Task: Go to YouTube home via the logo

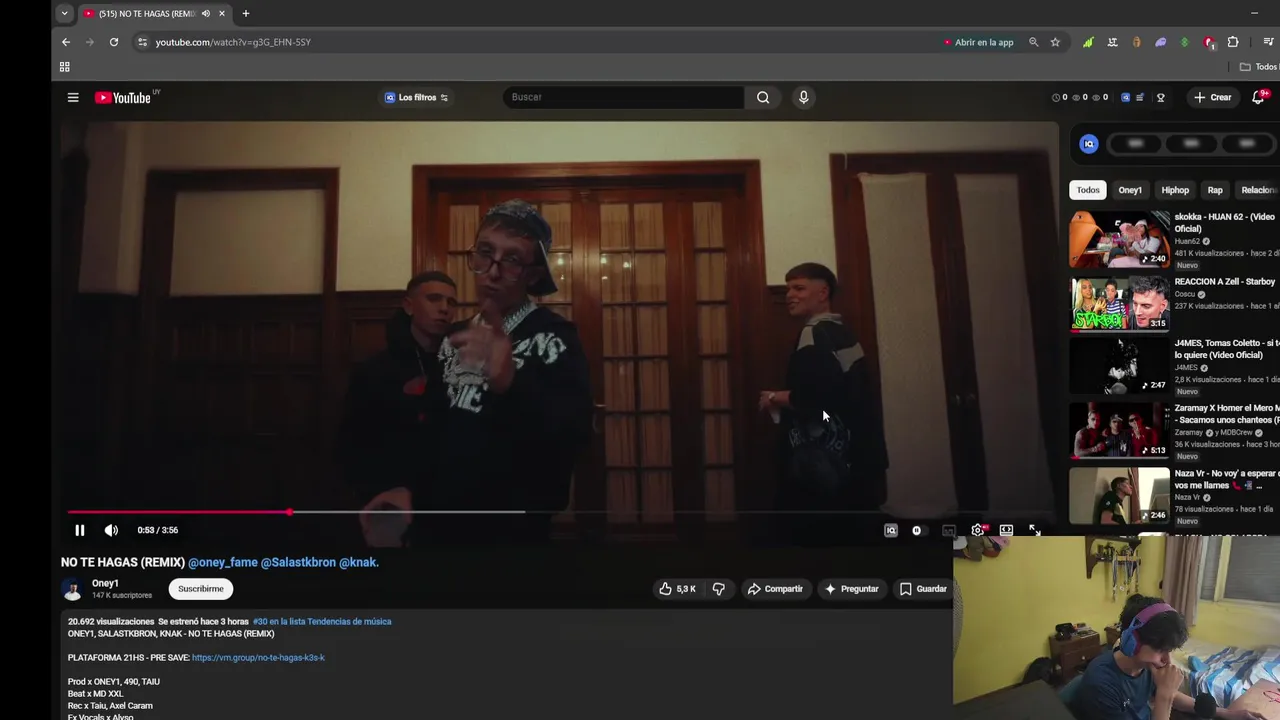Action: click(123, 97)
